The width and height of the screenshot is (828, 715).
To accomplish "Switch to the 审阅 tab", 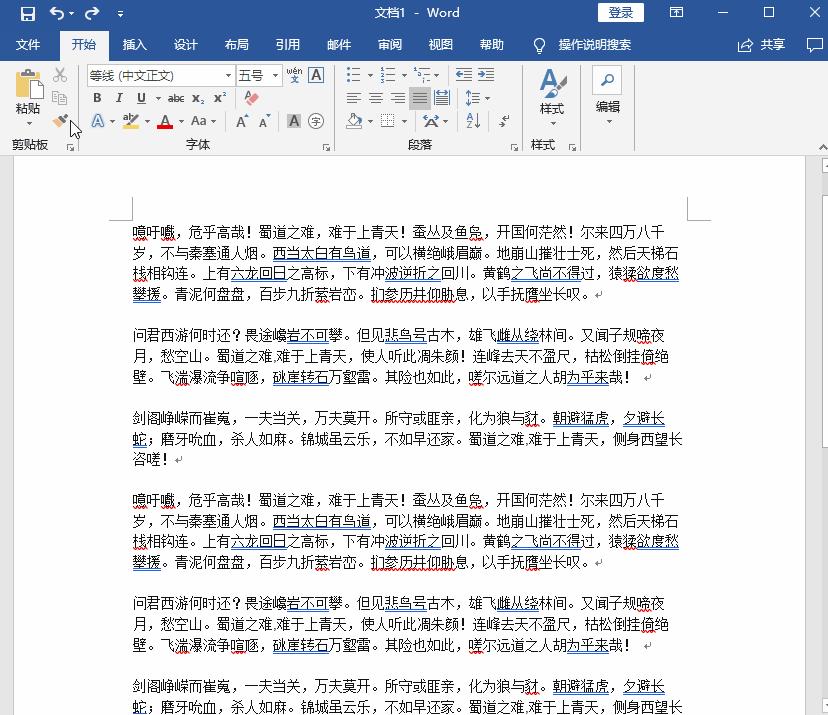I will click(390, 45).
